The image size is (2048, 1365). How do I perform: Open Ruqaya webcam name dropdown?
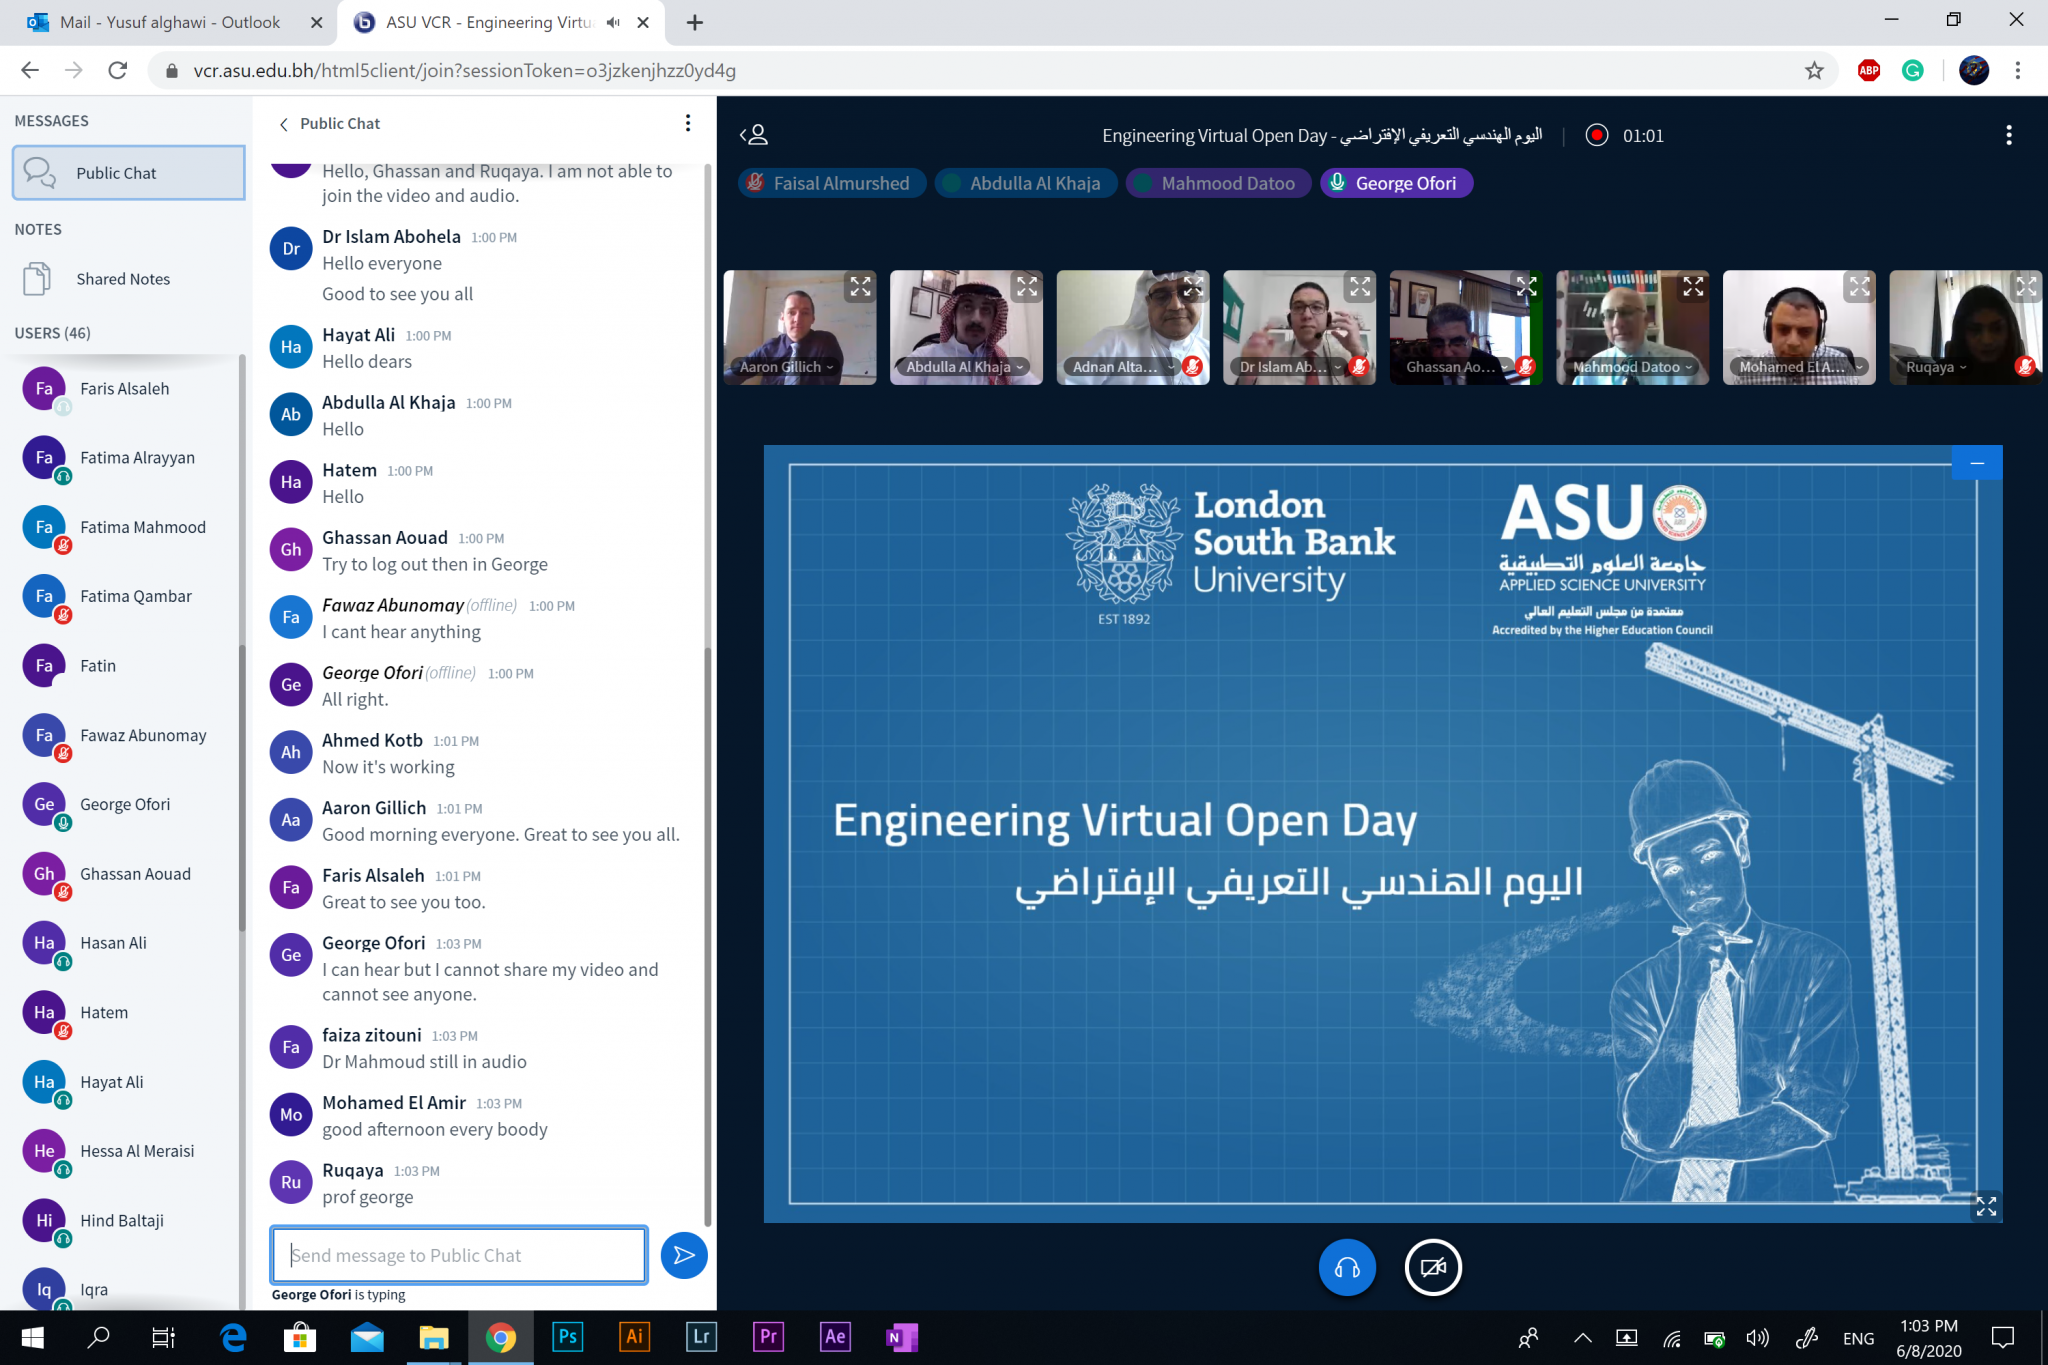coord(1937,367)
